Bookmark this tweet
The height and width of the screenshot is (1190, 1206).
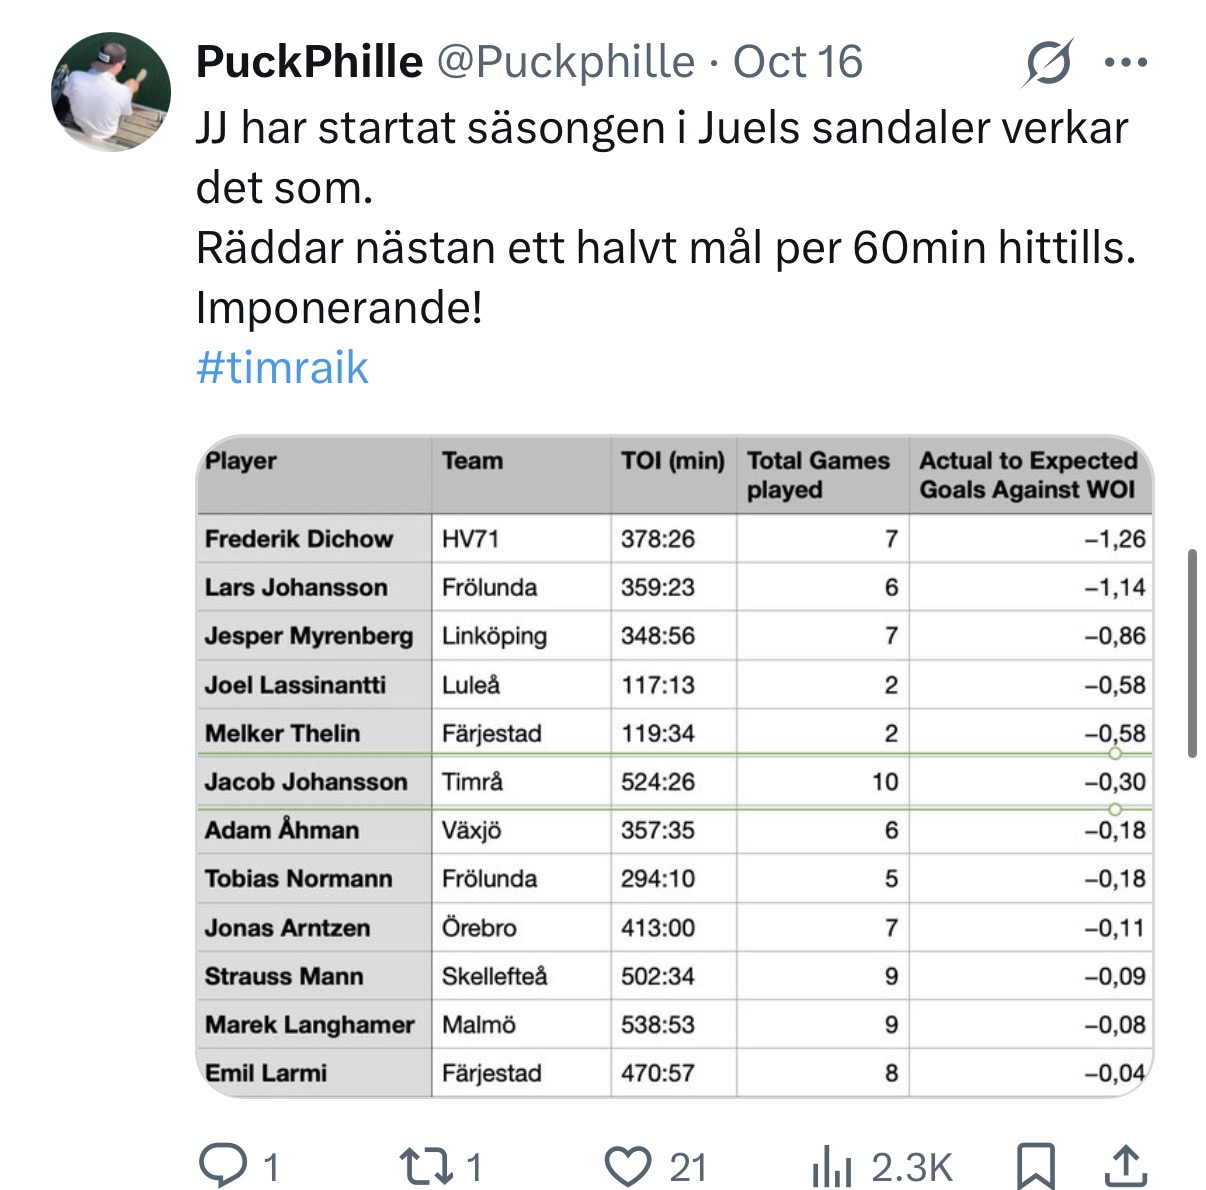[x=1036, y=1166]
